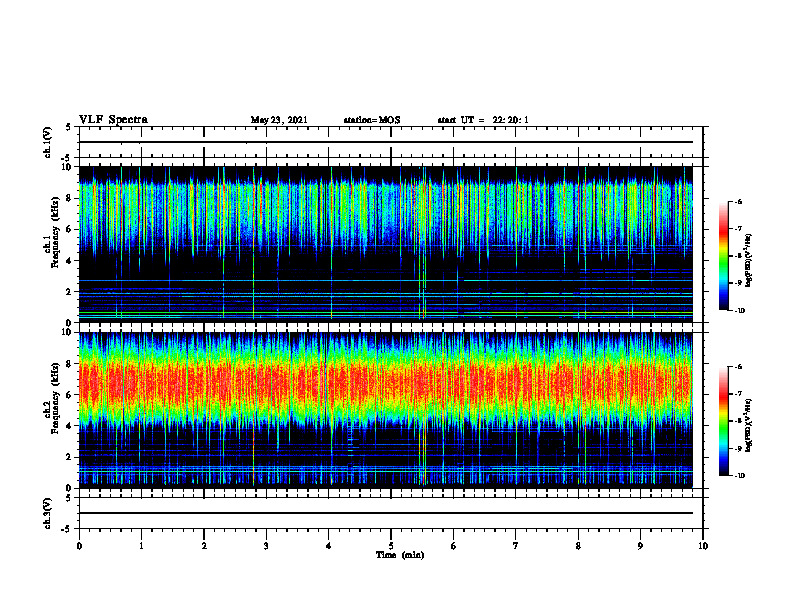Screen dimensions: 792x612
Task: Click the "5" minute tick label
Action: point(391,546)
